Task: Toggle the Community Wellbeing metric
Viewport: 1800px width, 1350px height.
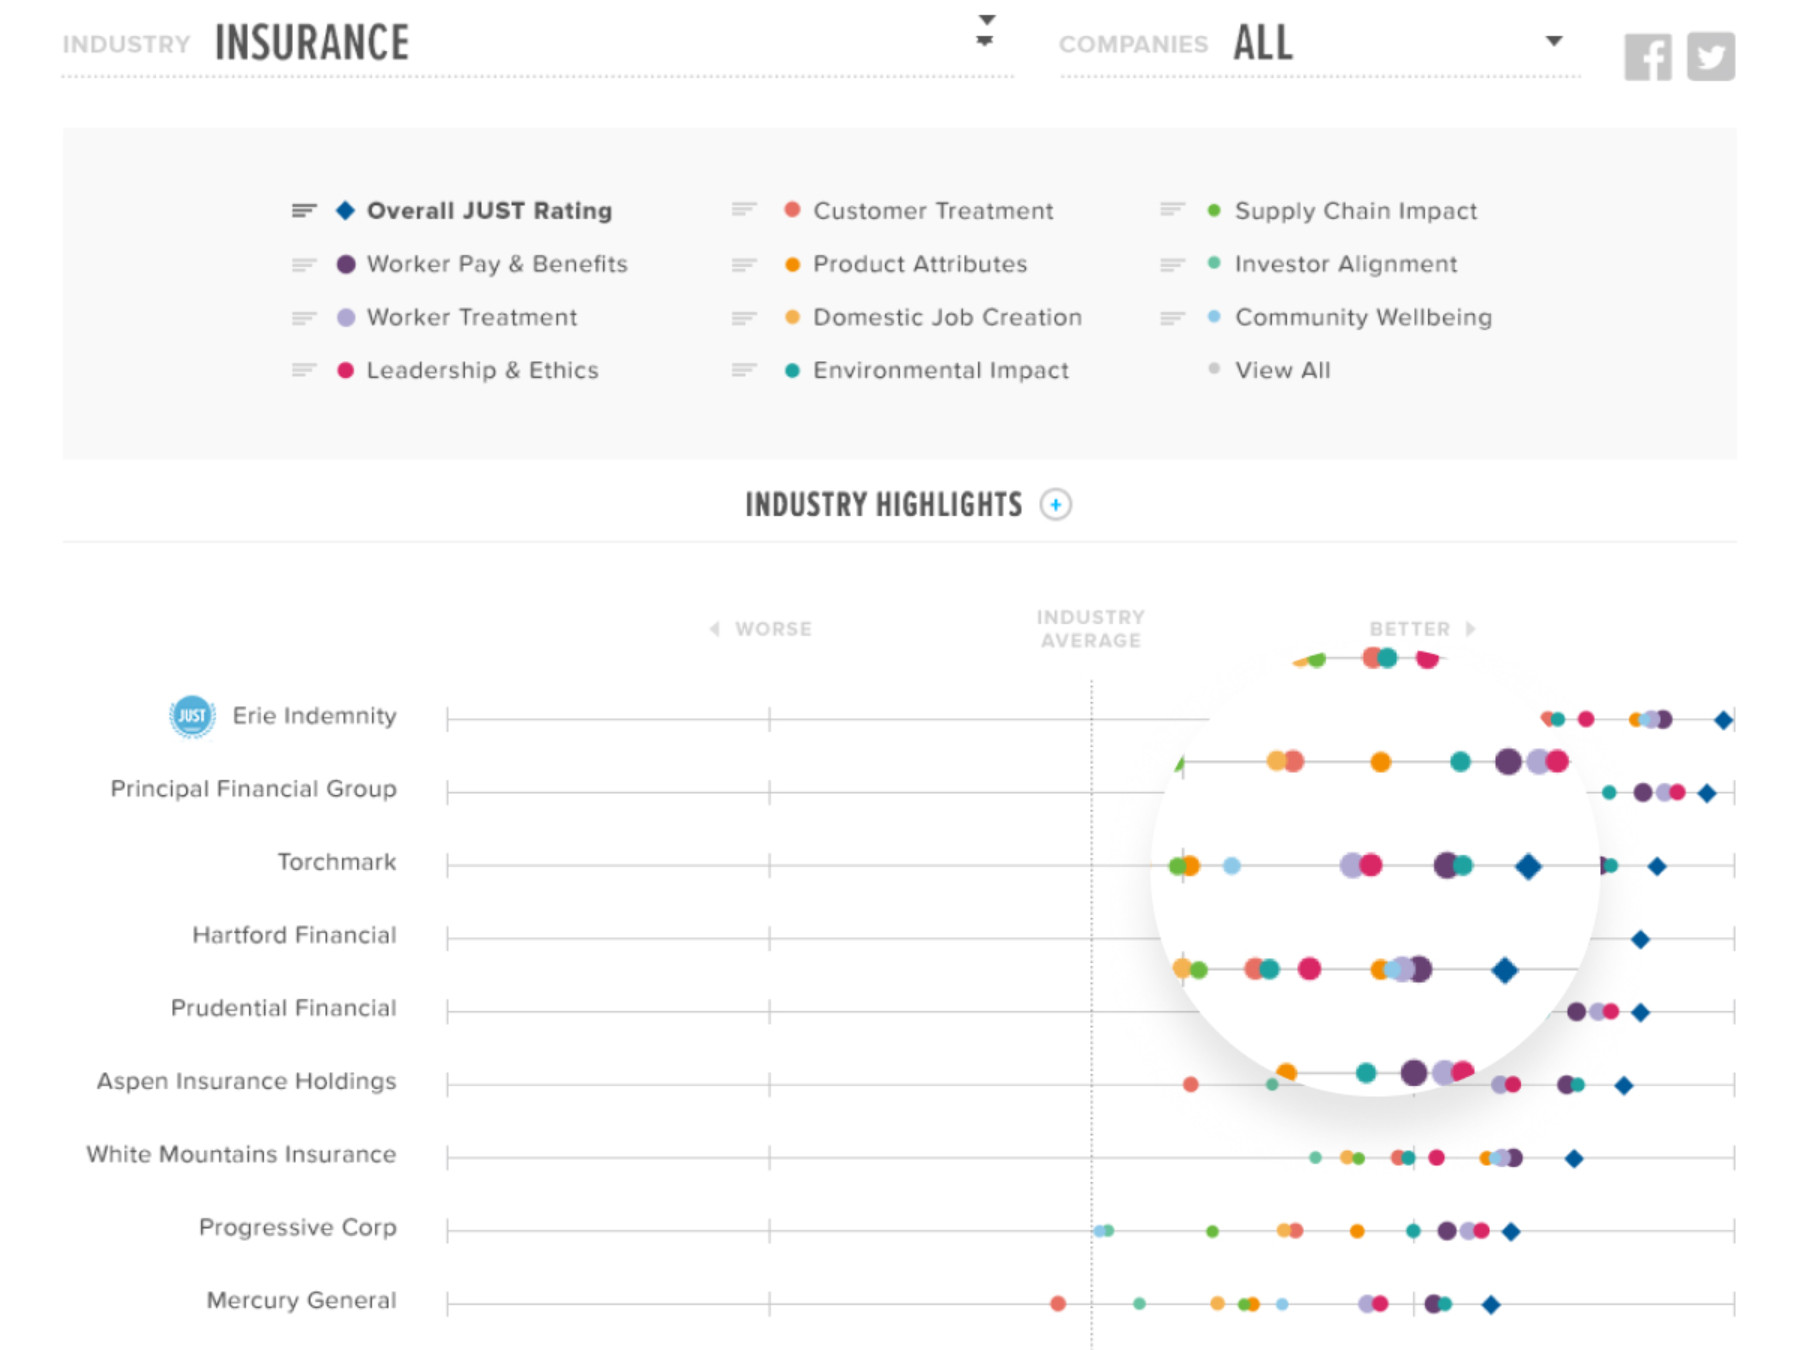Action: pyautogui.click(x=1363, y=317)
